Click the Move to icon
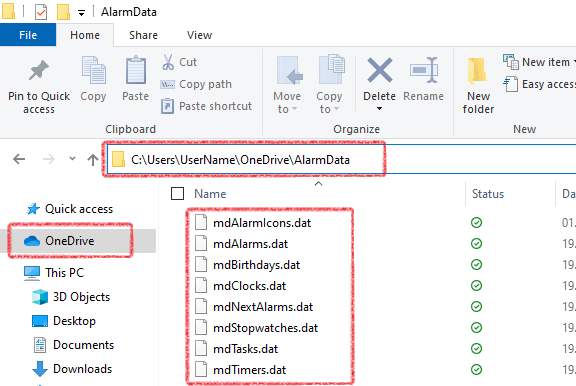576x386 pixels. (289, 70)
